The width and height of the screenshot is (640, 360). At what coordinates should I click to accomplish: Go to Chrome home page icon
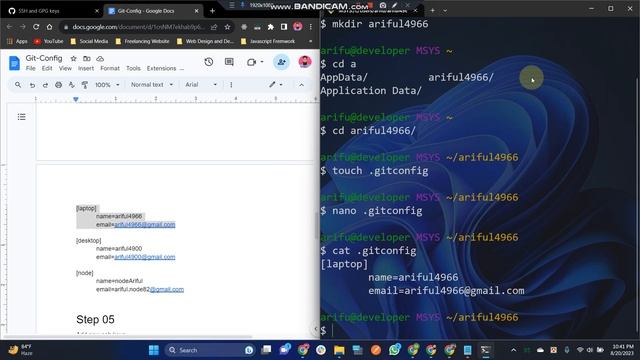(x=49, y=27)
